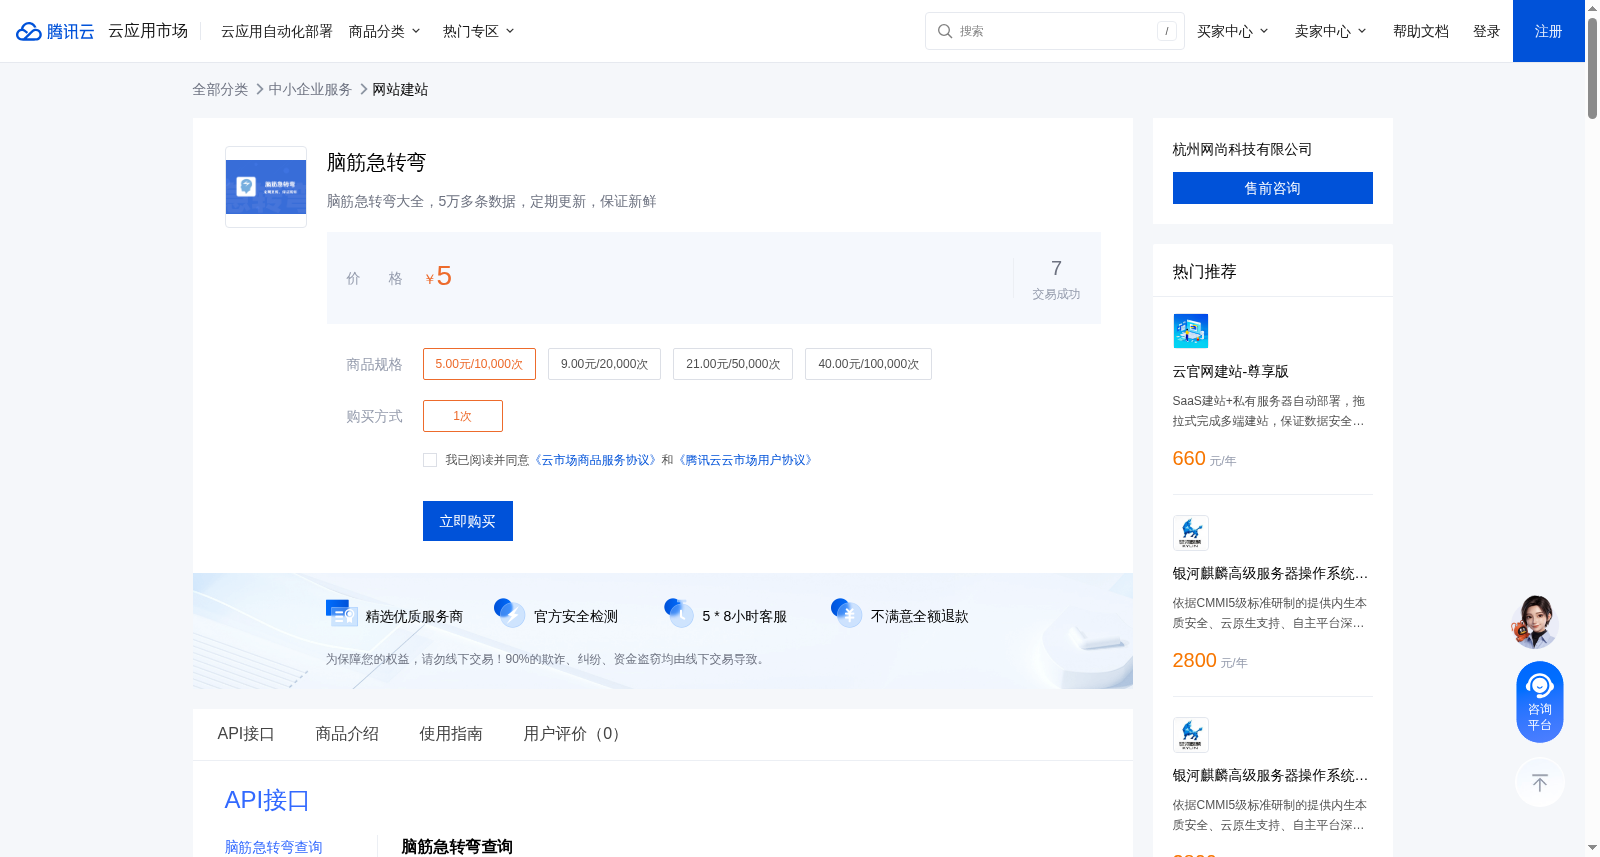Click the search magnifier icon
This screenshot has width=1600, height=857.
pos(944,31)
